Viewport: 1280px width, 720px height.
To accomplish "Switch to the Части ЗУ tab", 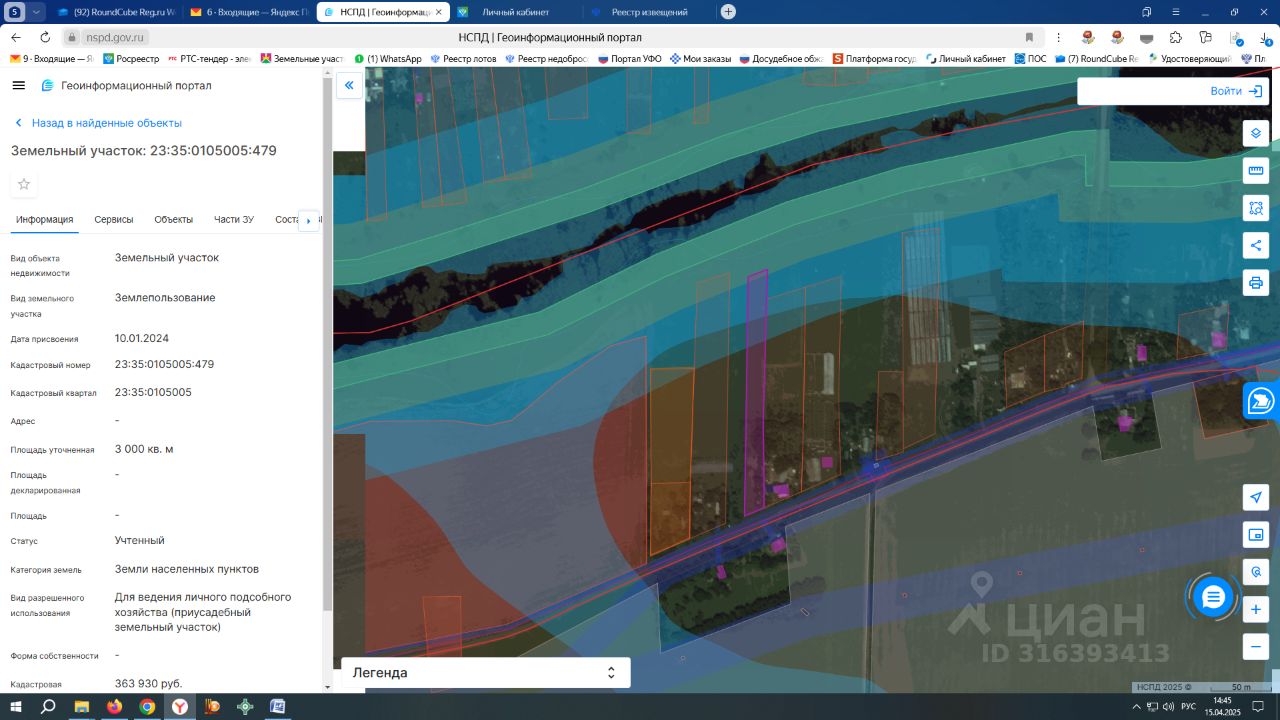I will (234, 219).
